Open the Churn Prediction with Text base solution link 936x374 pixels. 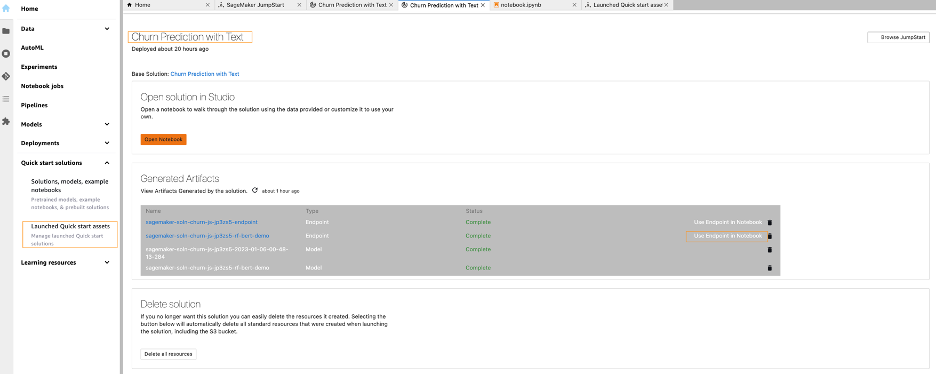[205, 74]
